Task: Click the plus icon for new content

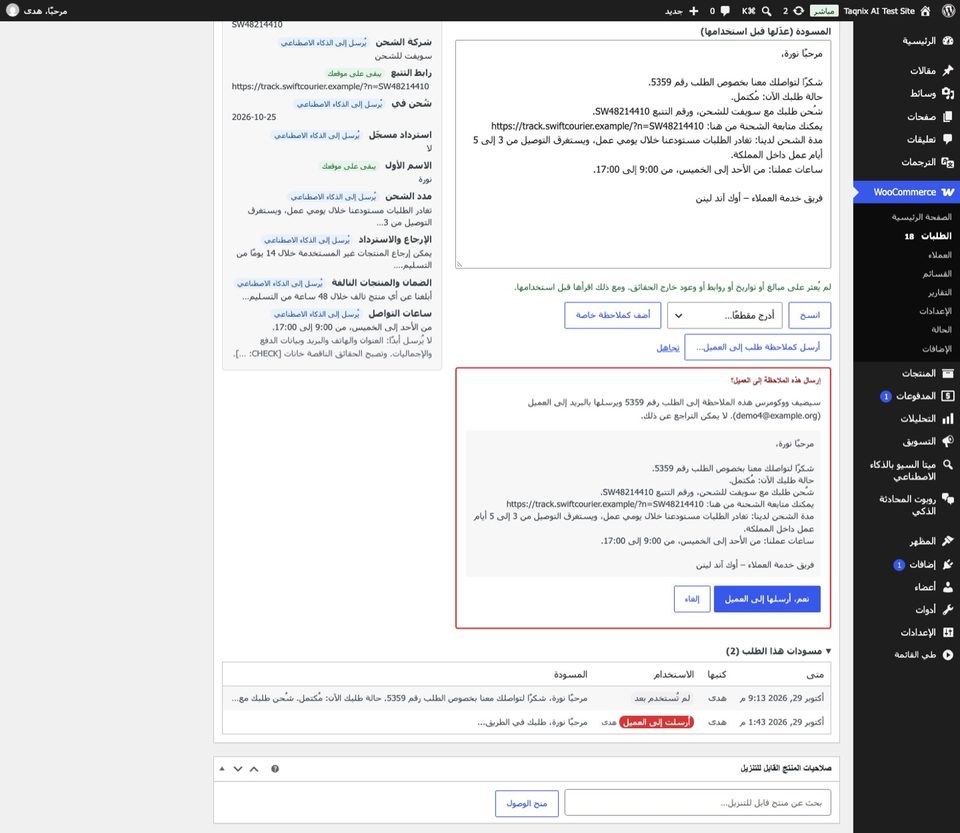Action: [693, 10]
